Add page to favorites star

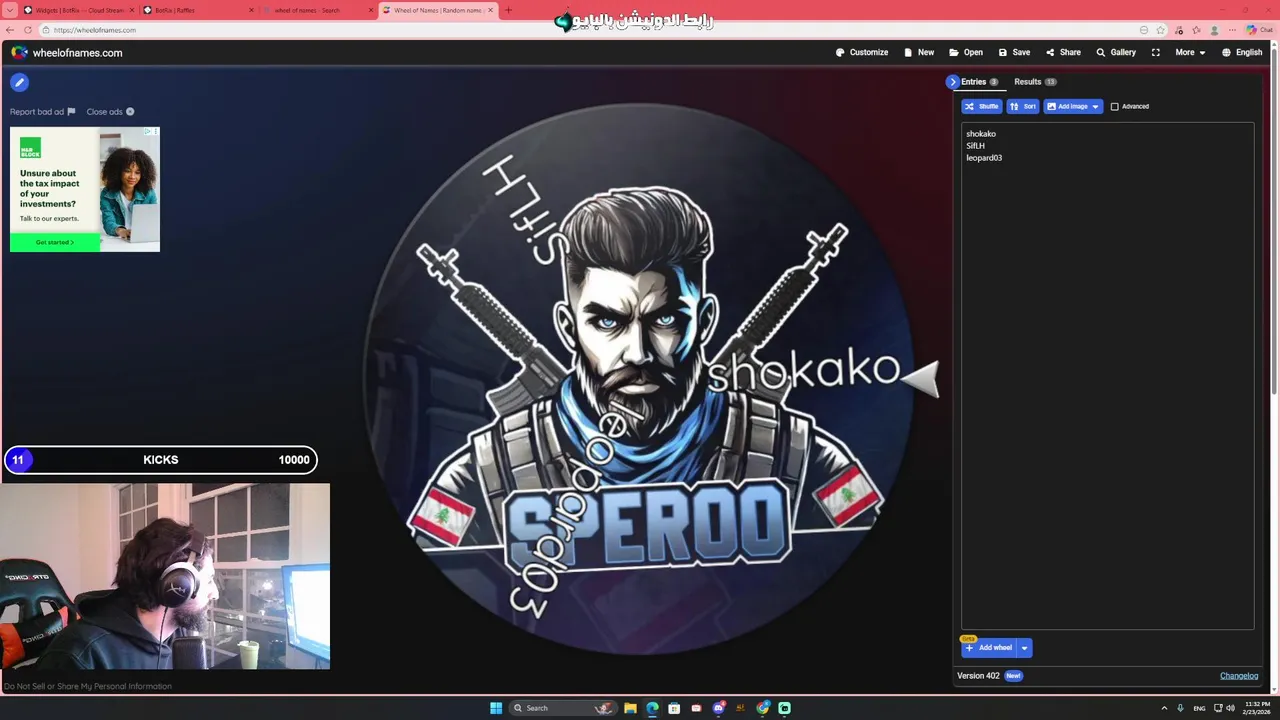1161,30
